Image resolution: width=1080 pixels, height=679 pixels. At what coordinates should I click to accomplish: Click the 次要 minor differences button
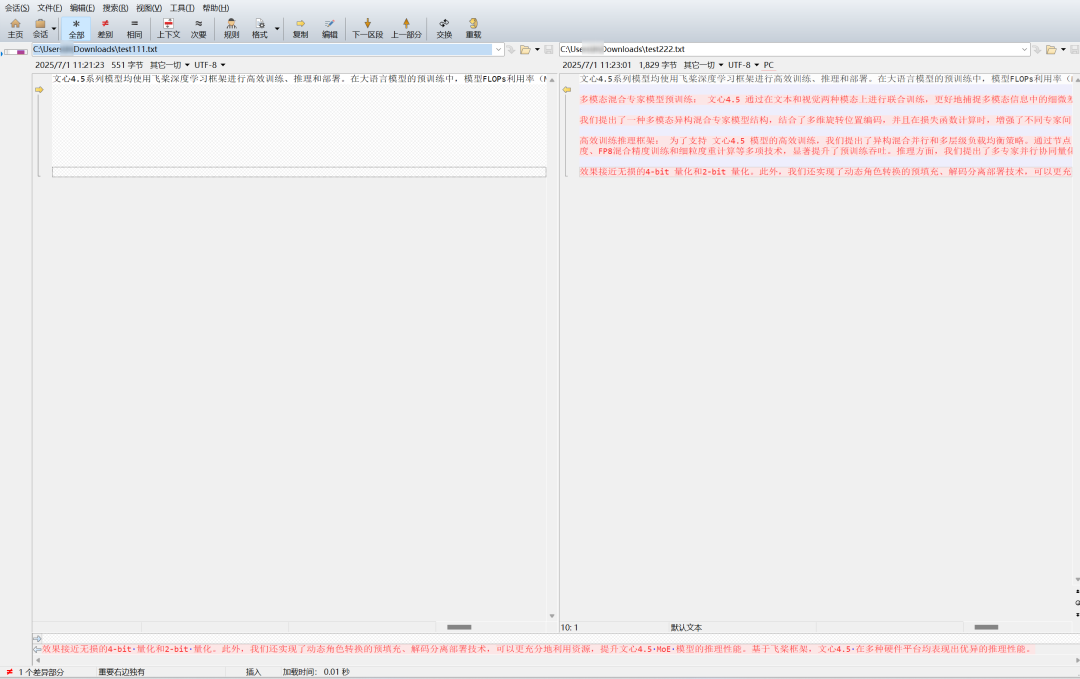pos(198,28)
